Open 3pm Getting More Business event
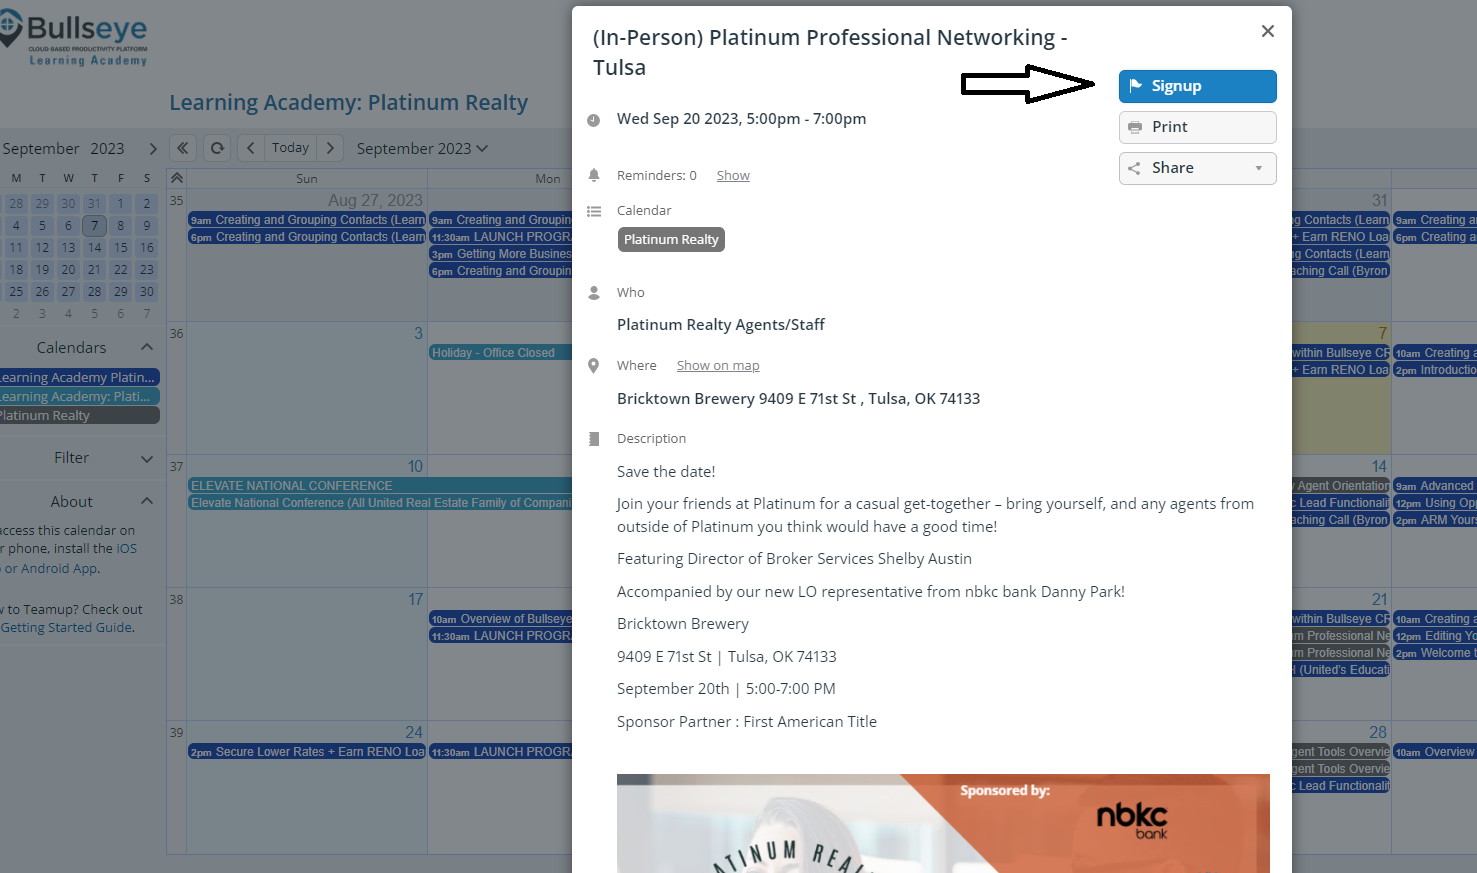The width and height of the screenshot is (1477, 873). tap(501, 254)
